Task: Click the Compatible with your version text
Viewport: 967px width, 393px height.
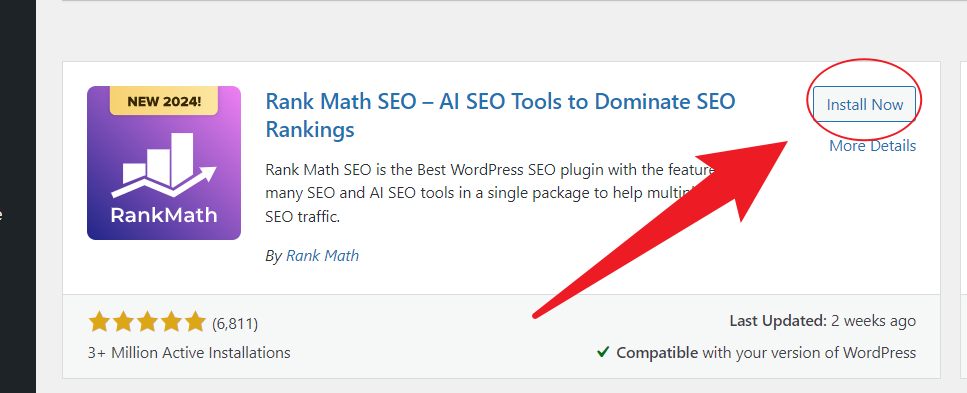Action: pyautogui.click(x=766, y=353)
